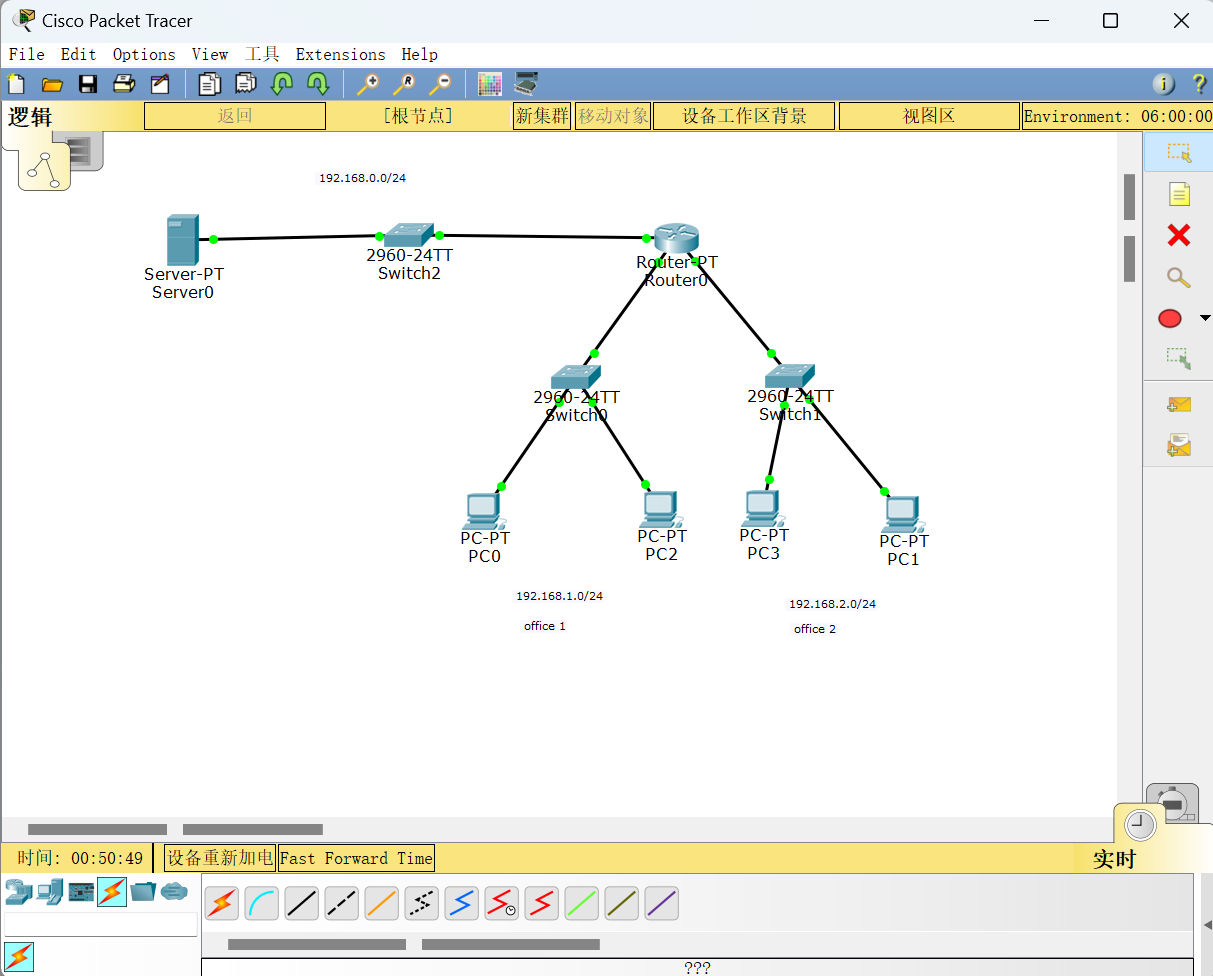Redo with the right green arrow
Viewport: 1213px width, 976px height.
(x=318, y=84)
